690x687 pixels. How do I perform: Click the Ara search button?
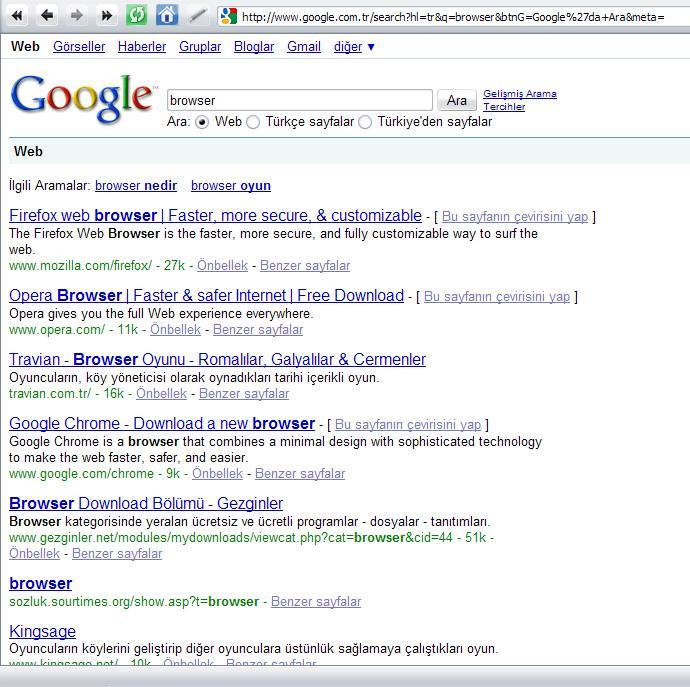click(457, 100)
